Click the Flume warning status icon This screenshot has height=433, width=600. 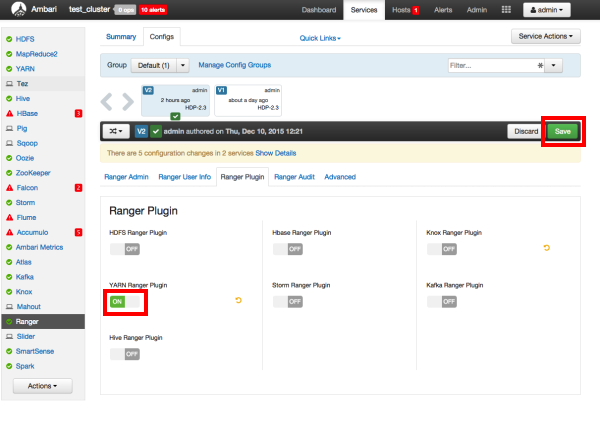point(10,217)
